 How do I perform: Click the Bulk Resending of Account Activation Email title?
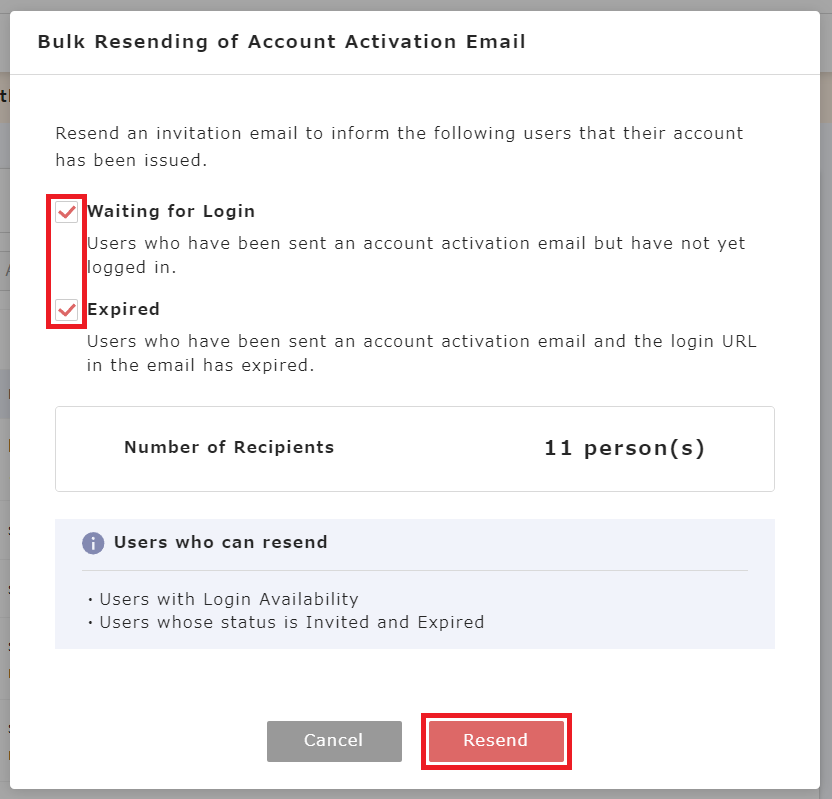click(x=281, y=42)
